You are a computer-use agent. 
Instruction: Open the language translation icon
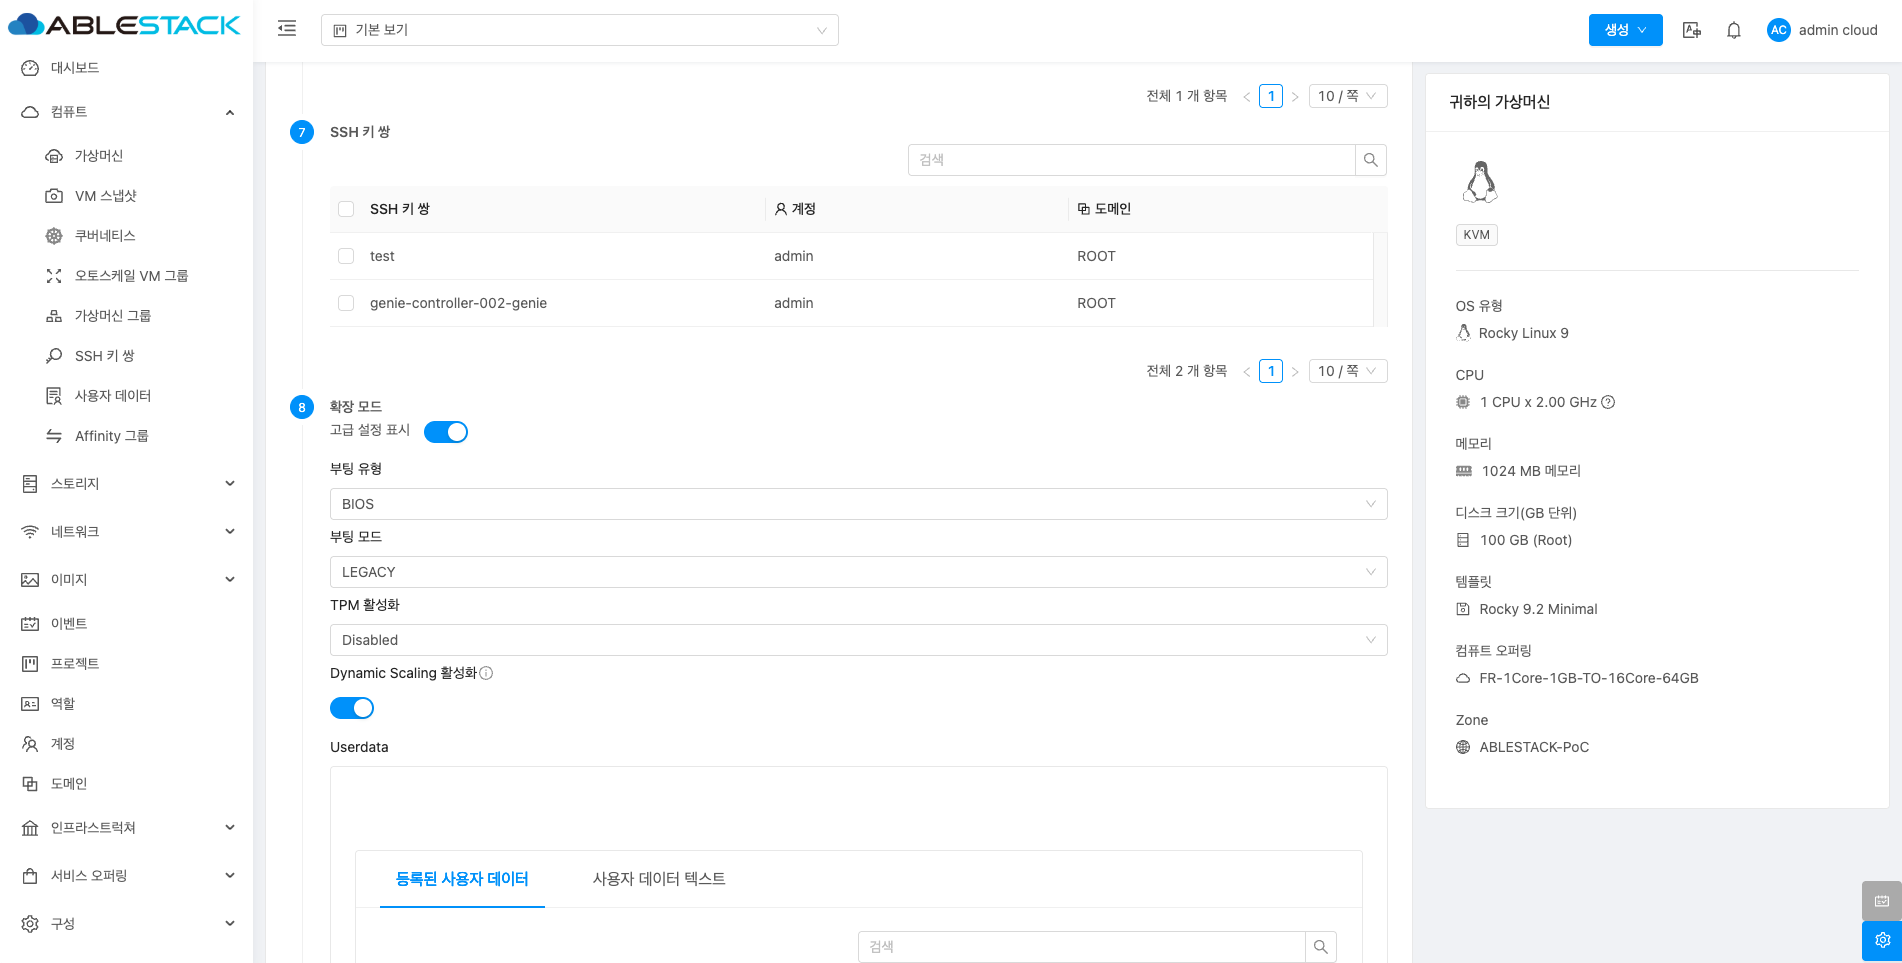pos(1692,30)
